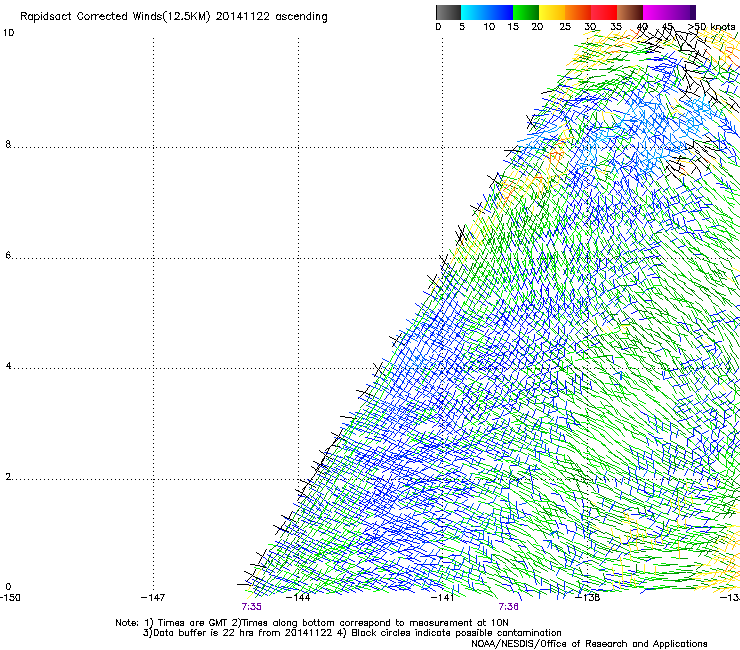Click the note line 'Data buffer is 22 hrs'
Image resolution: width=740 pixels, height=650 pixels.
[x=352, y=633]
